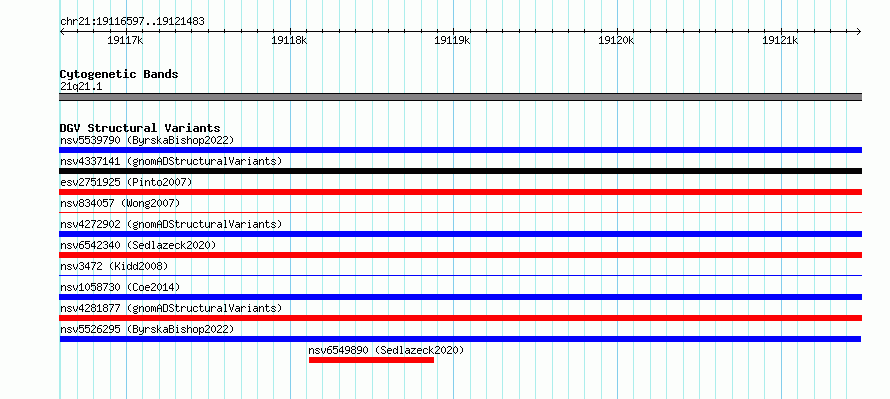The image size is (890, 399).
Task: Click the DGV Structural Variants track title
Action: click(140, 128)
